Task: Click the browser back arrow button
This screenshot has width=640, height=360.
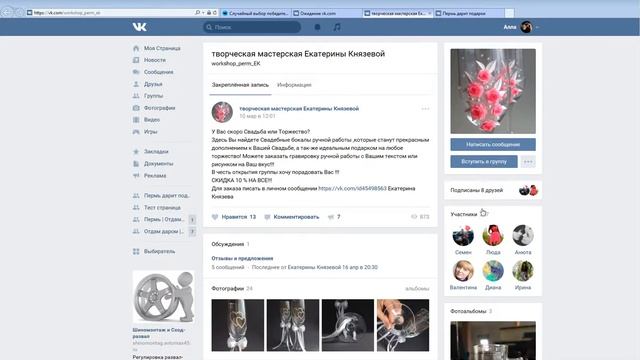Action: click(x=7, y=12)
